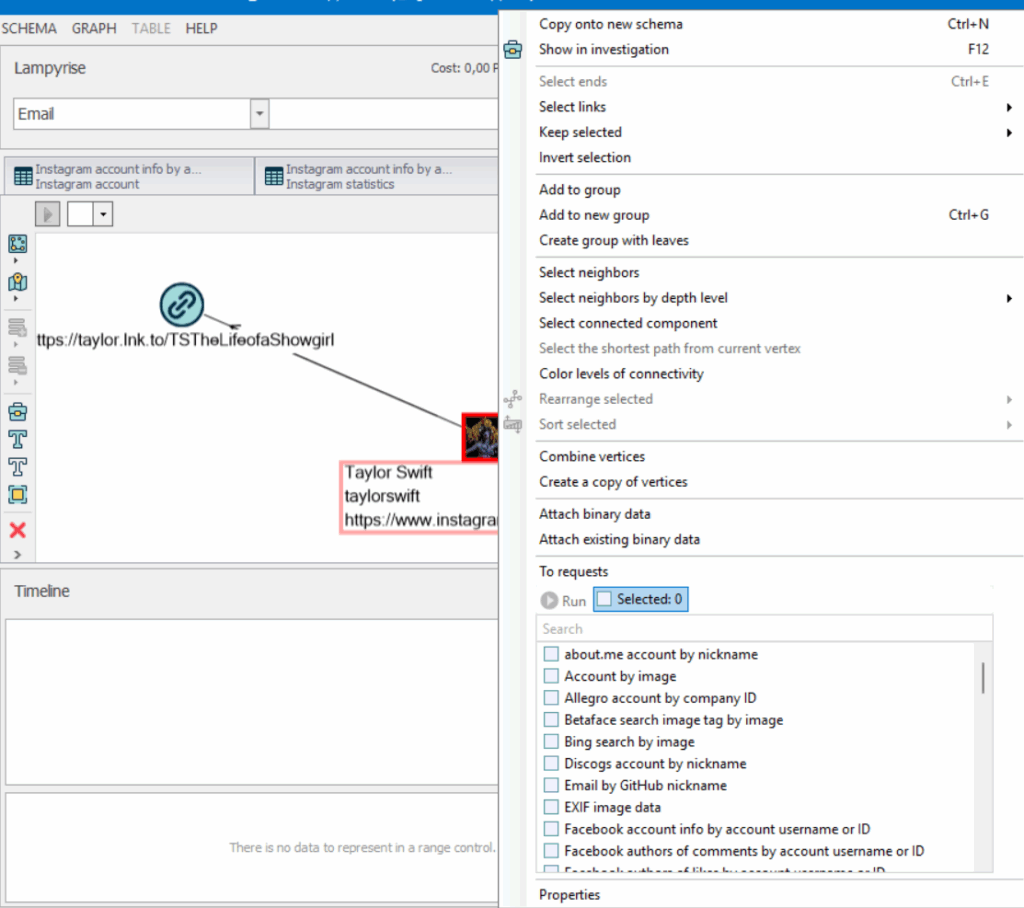The image size is (1024, 908).
Task: Expand the Keep selected submenu
Action: click(x=1009, y=133)
